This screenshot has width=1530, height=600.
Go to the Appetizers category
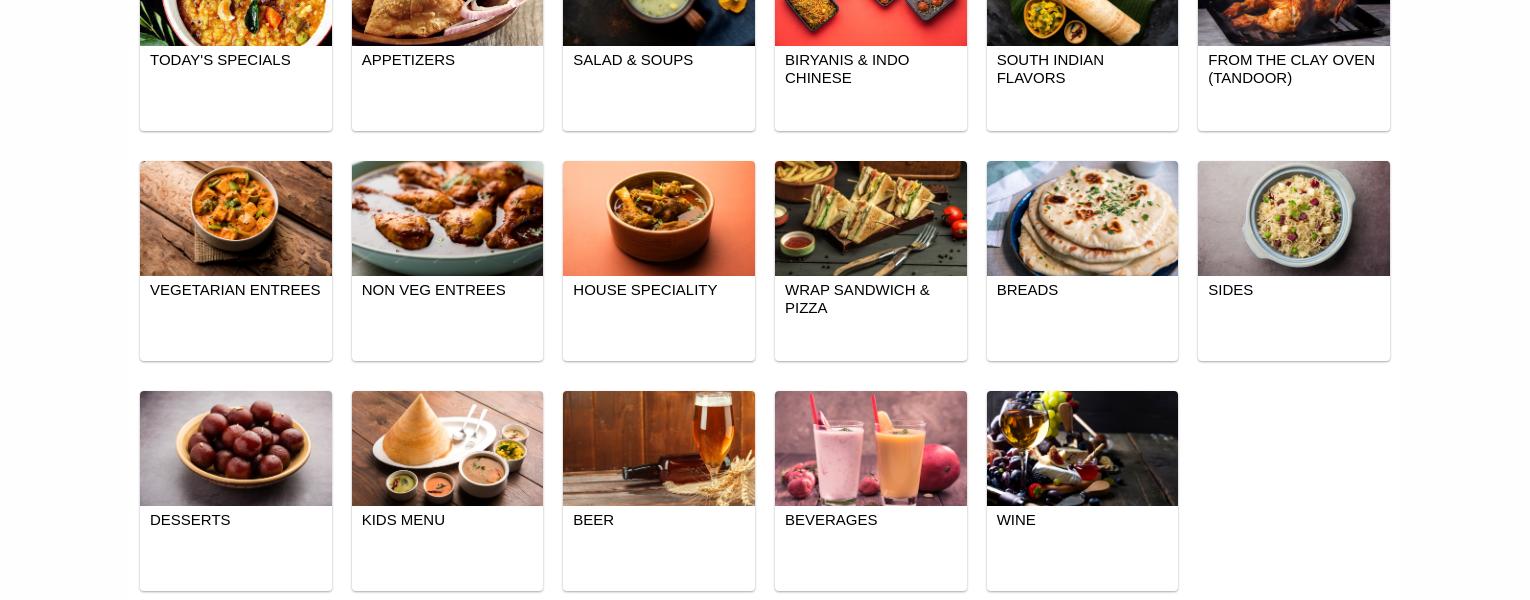408,60
